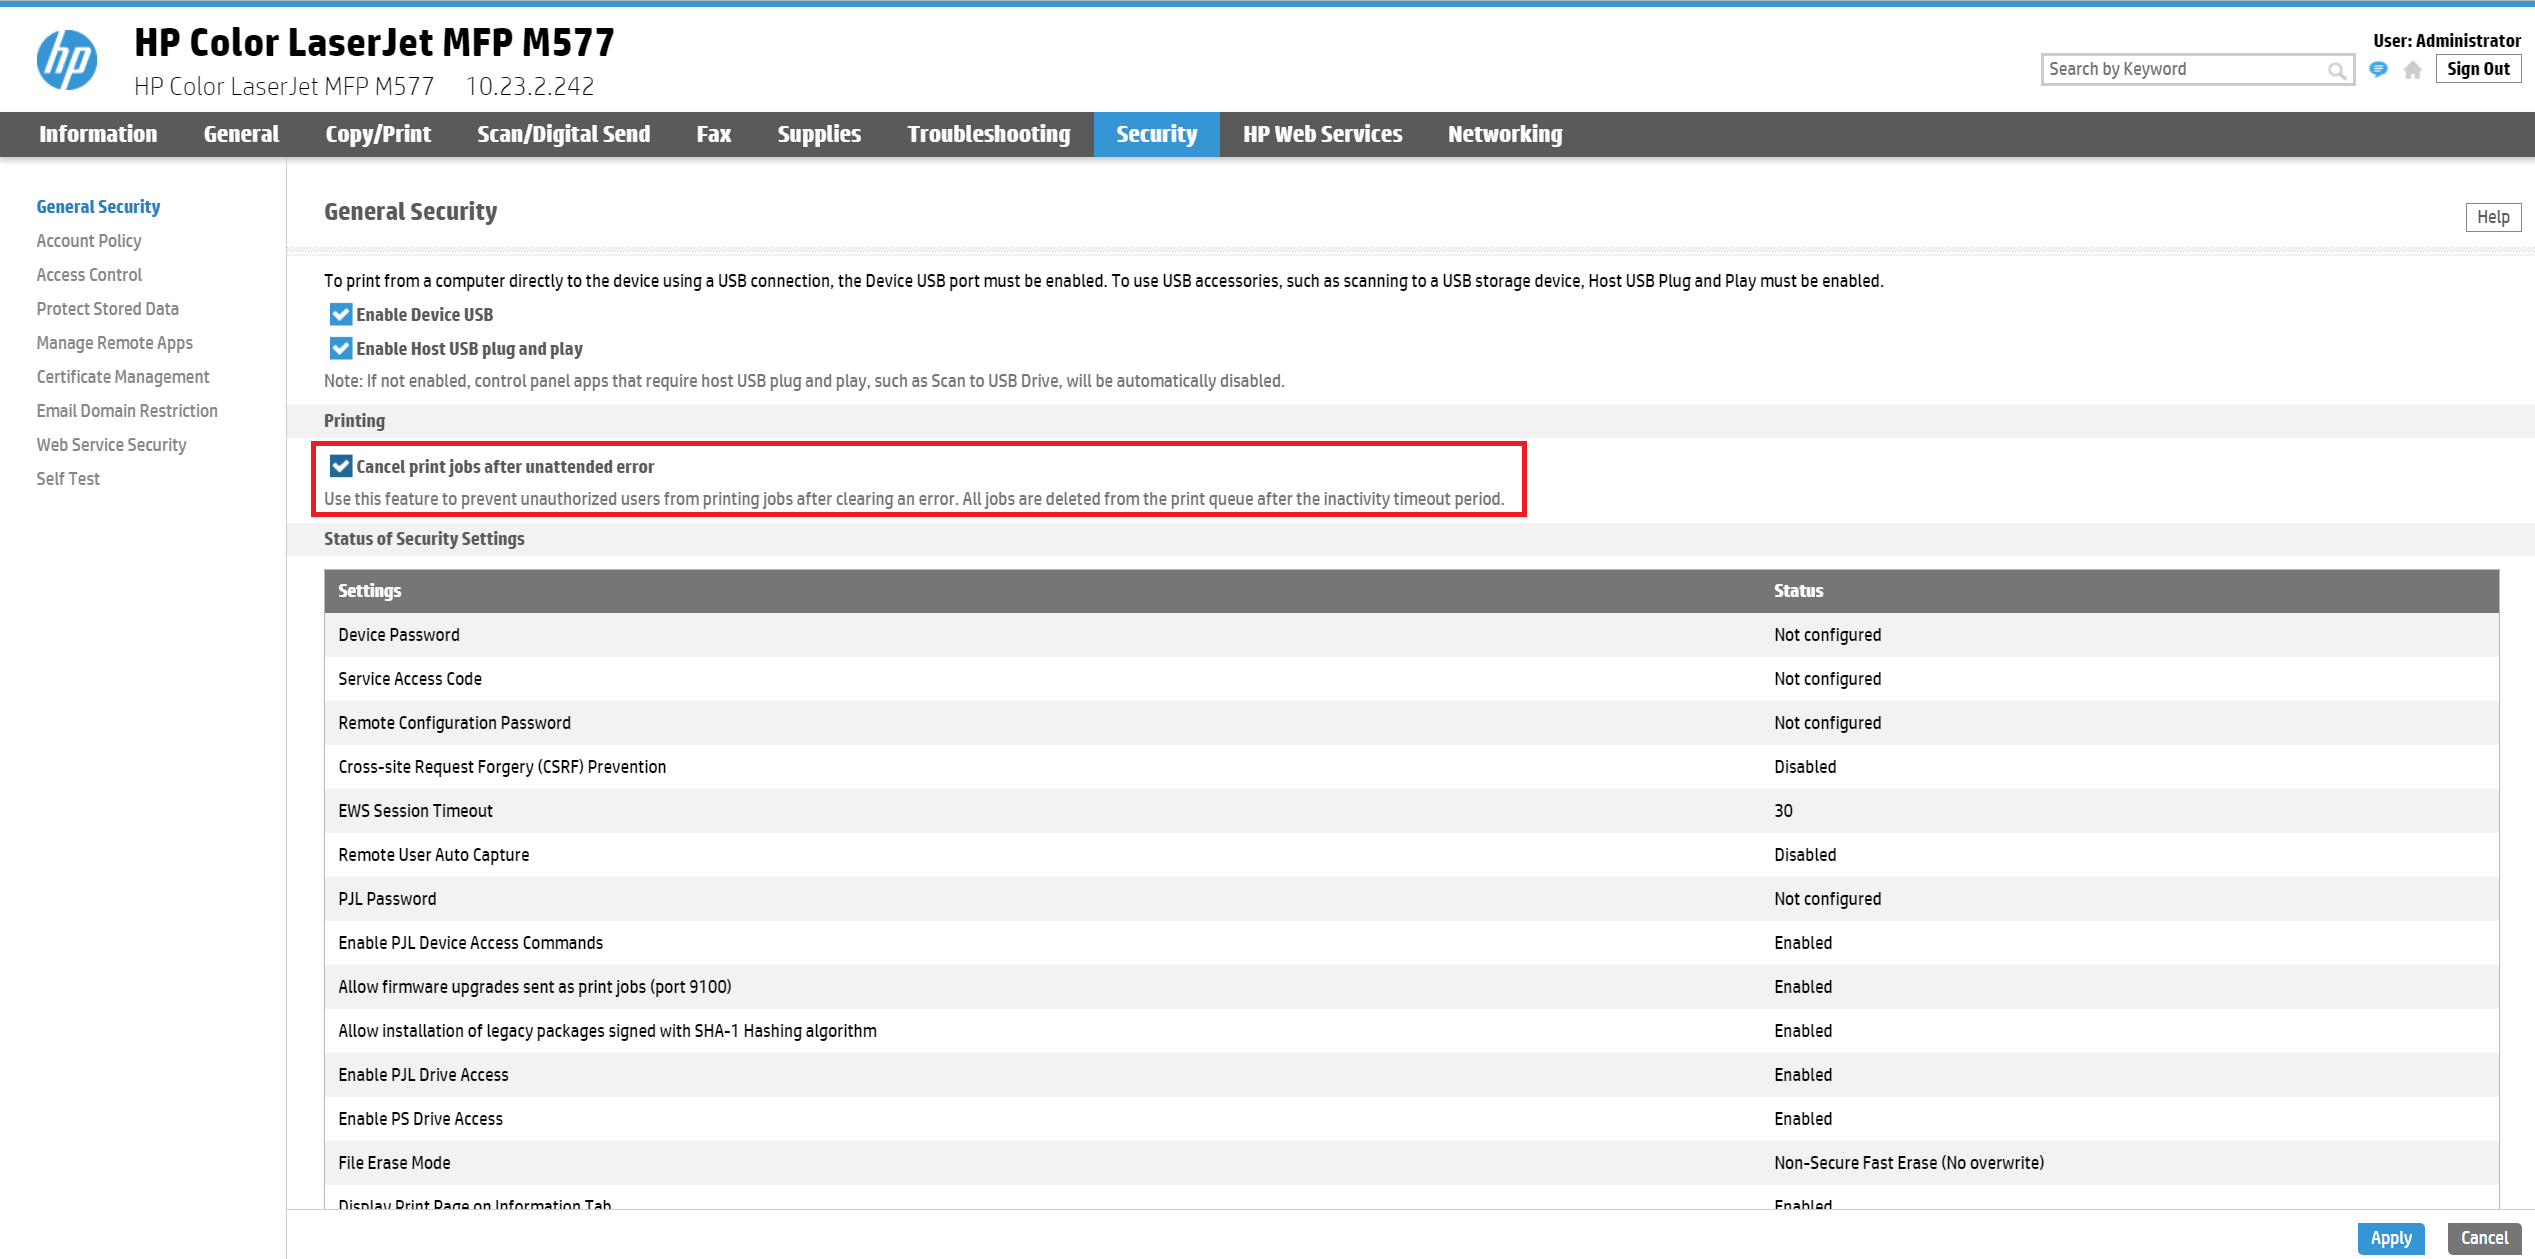
Task: Open the Troubleshooting tab
Action: 988,134
